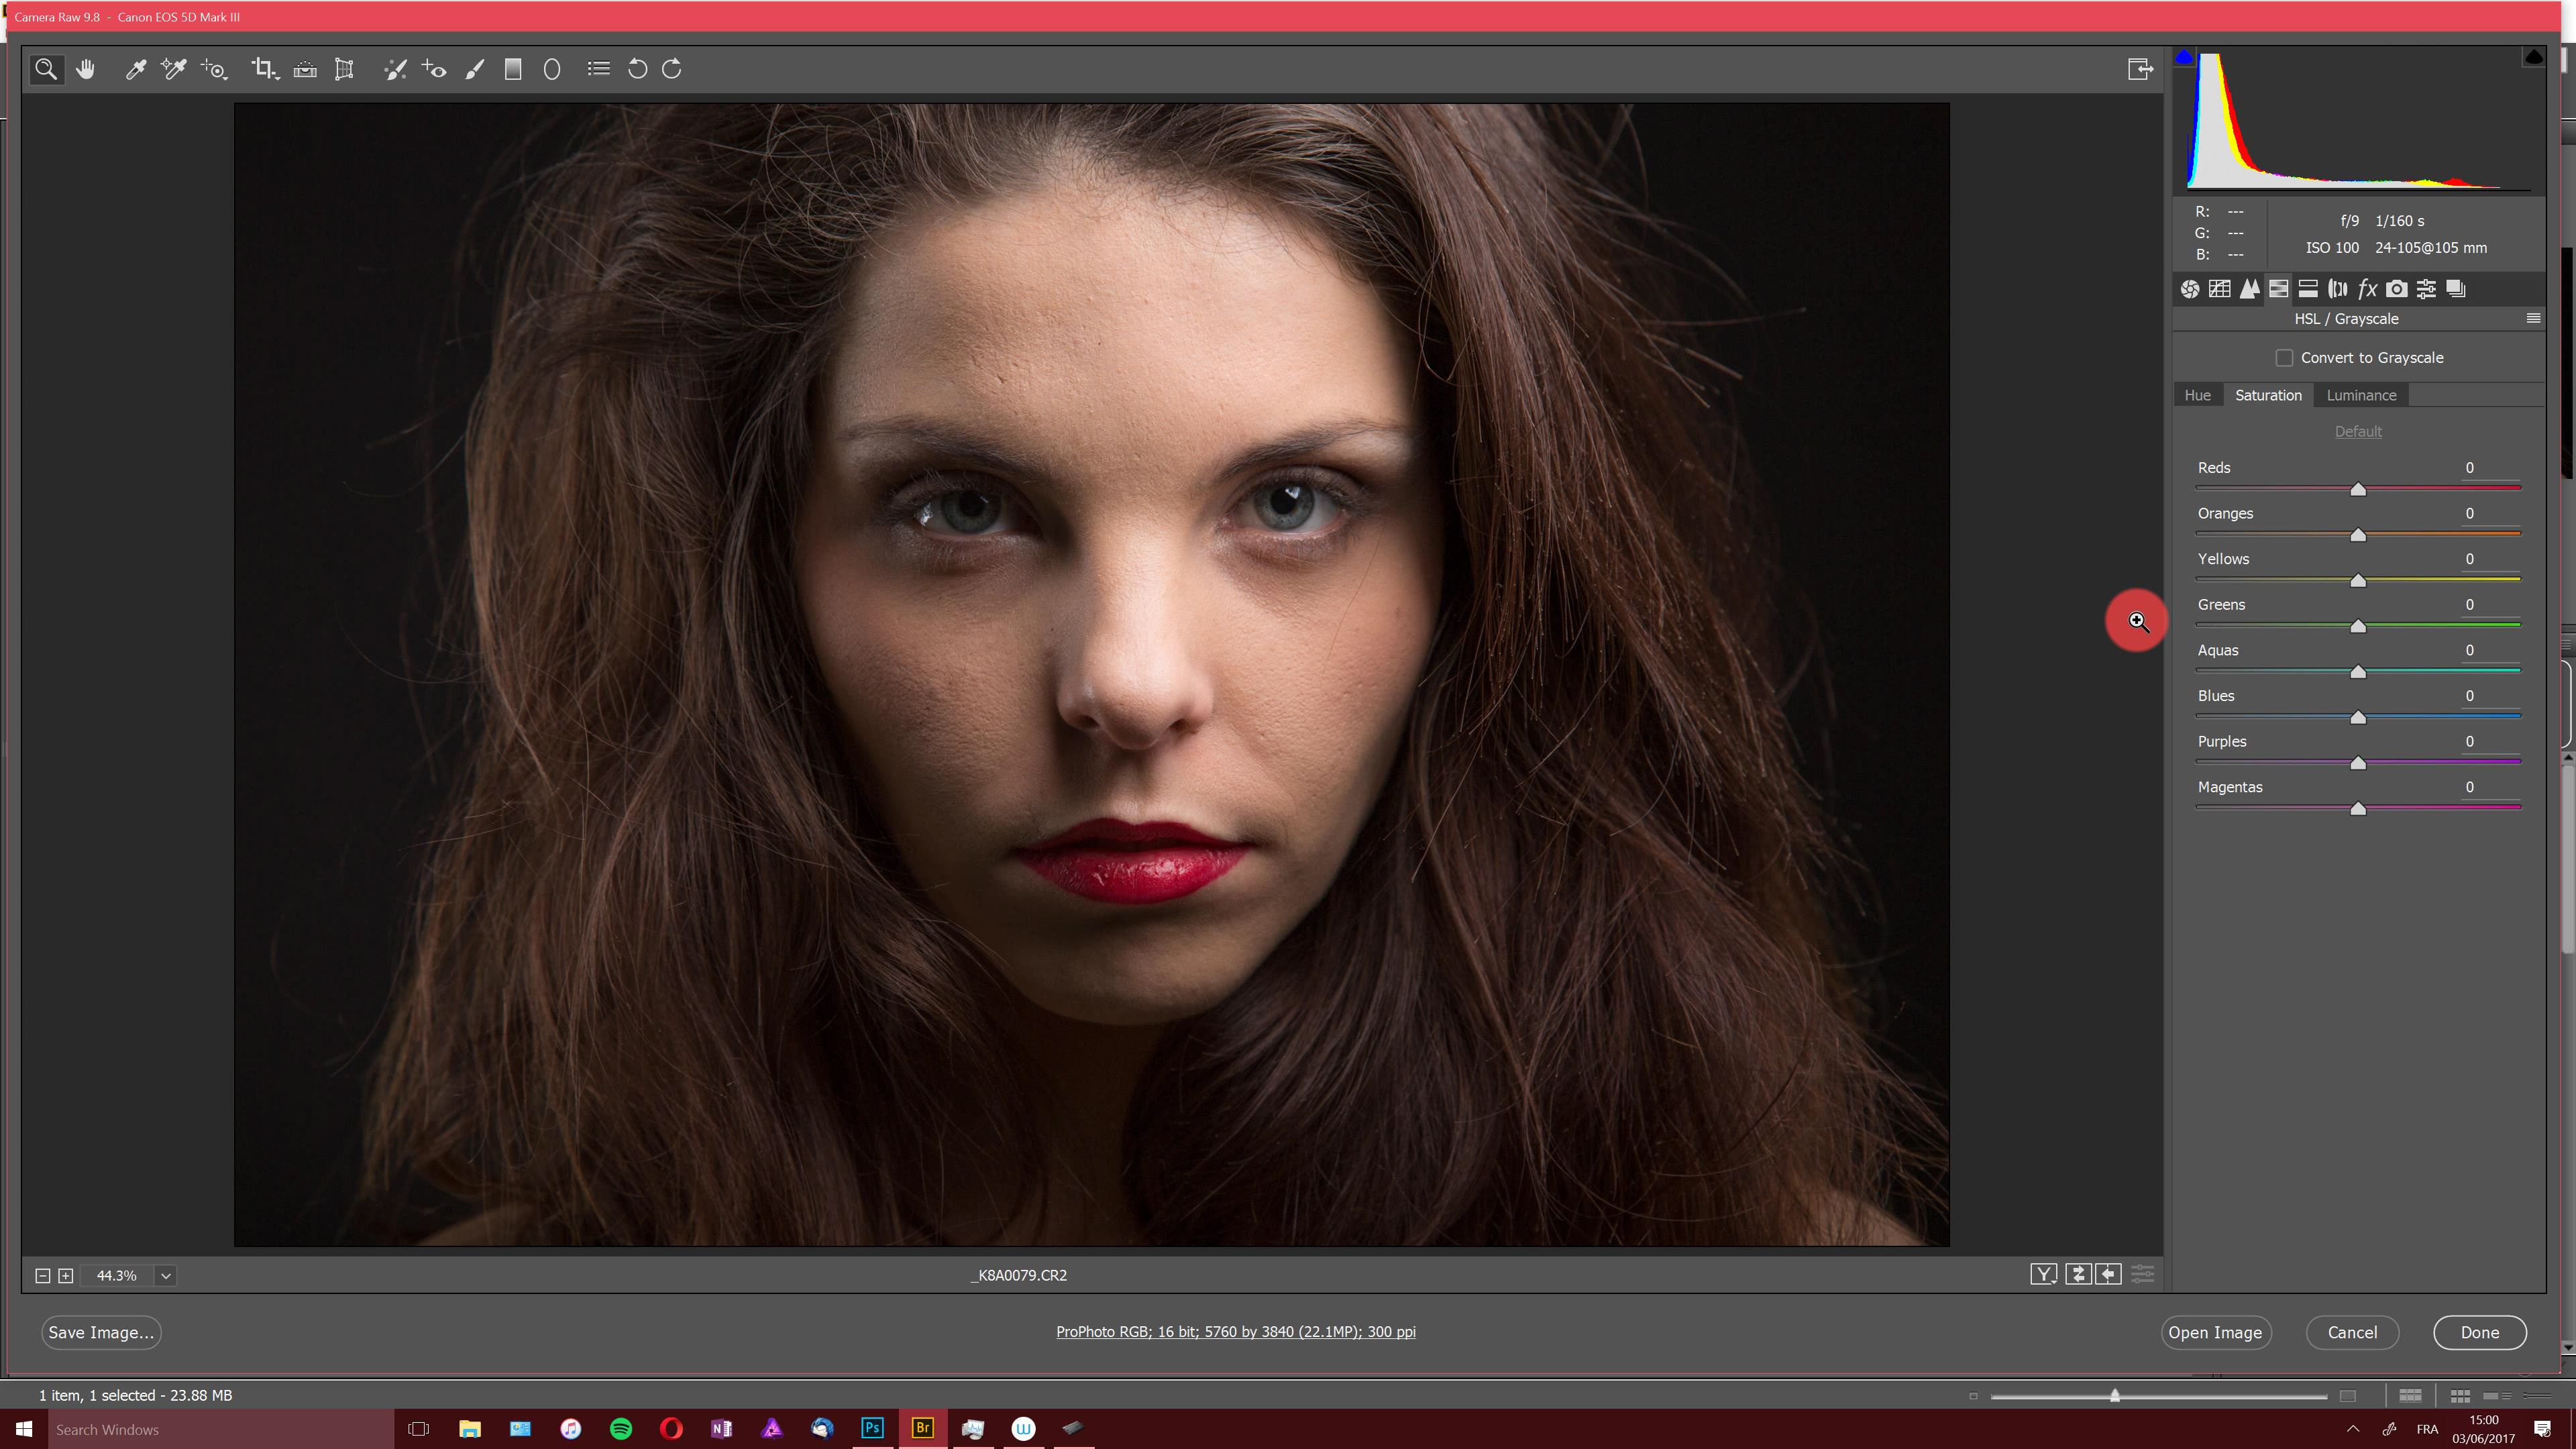The image size is (2576, 1449).
Task: Toggle full screen mode icon
Action: click(x=2139, y=69)
